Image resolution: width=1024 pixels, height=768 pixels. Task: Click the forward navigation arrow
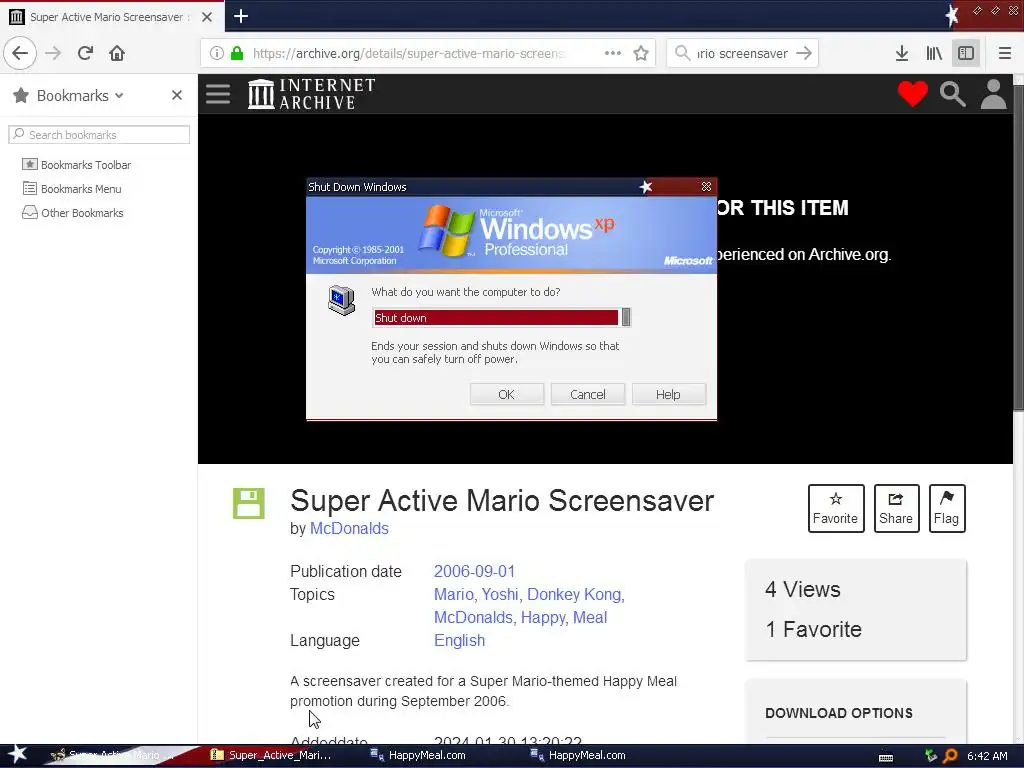pos(53,53)
